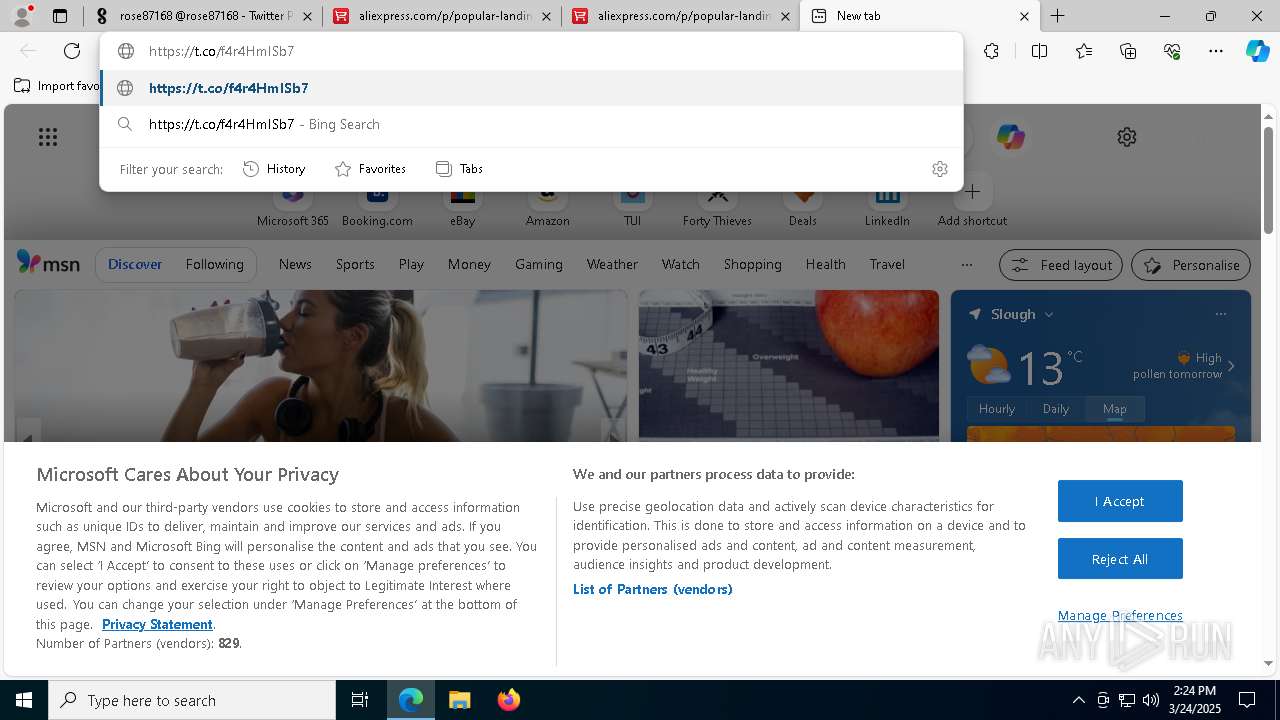Image resolution: width=1280 pixels, height=720 pixels.
Task: Open the Shopping menu item
Action: (752, 264)
